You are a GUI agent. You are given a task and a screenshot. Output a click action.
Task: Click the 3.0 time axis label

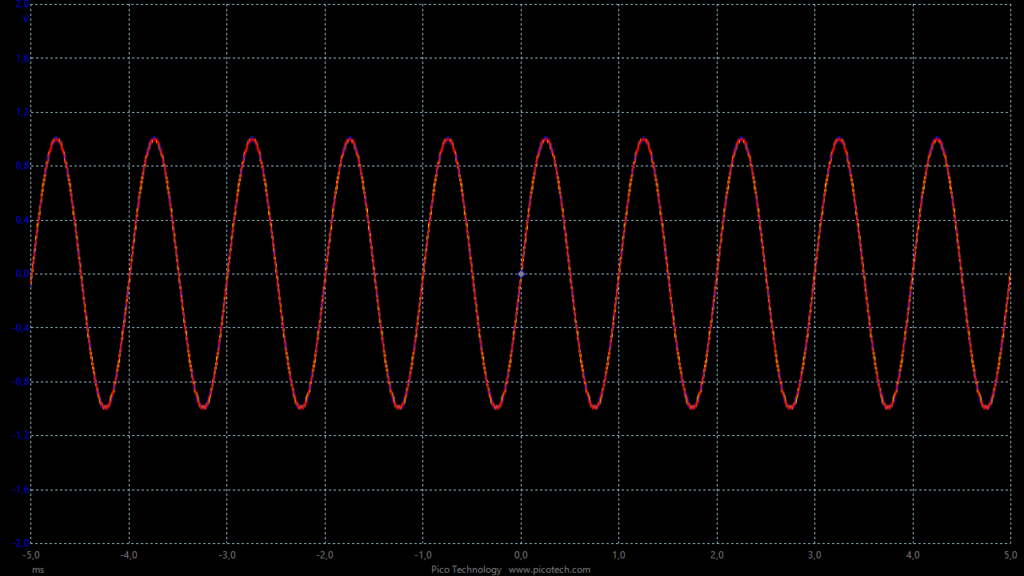click(814, 555)
